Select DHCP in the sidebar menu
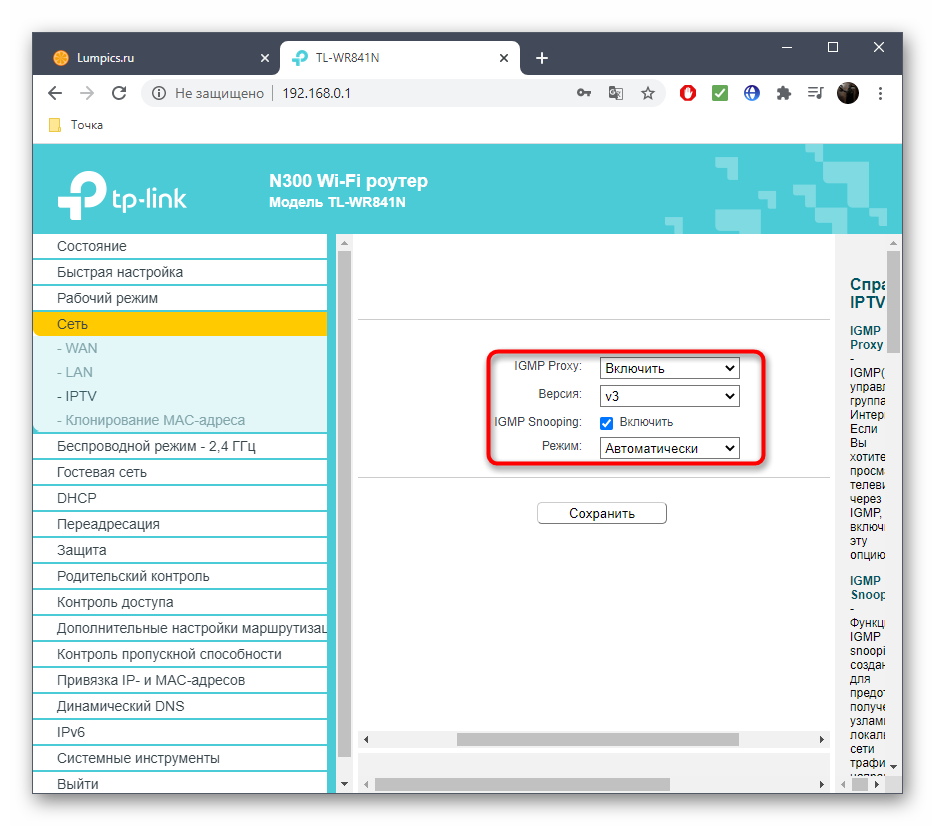 (x=77, y=498)
